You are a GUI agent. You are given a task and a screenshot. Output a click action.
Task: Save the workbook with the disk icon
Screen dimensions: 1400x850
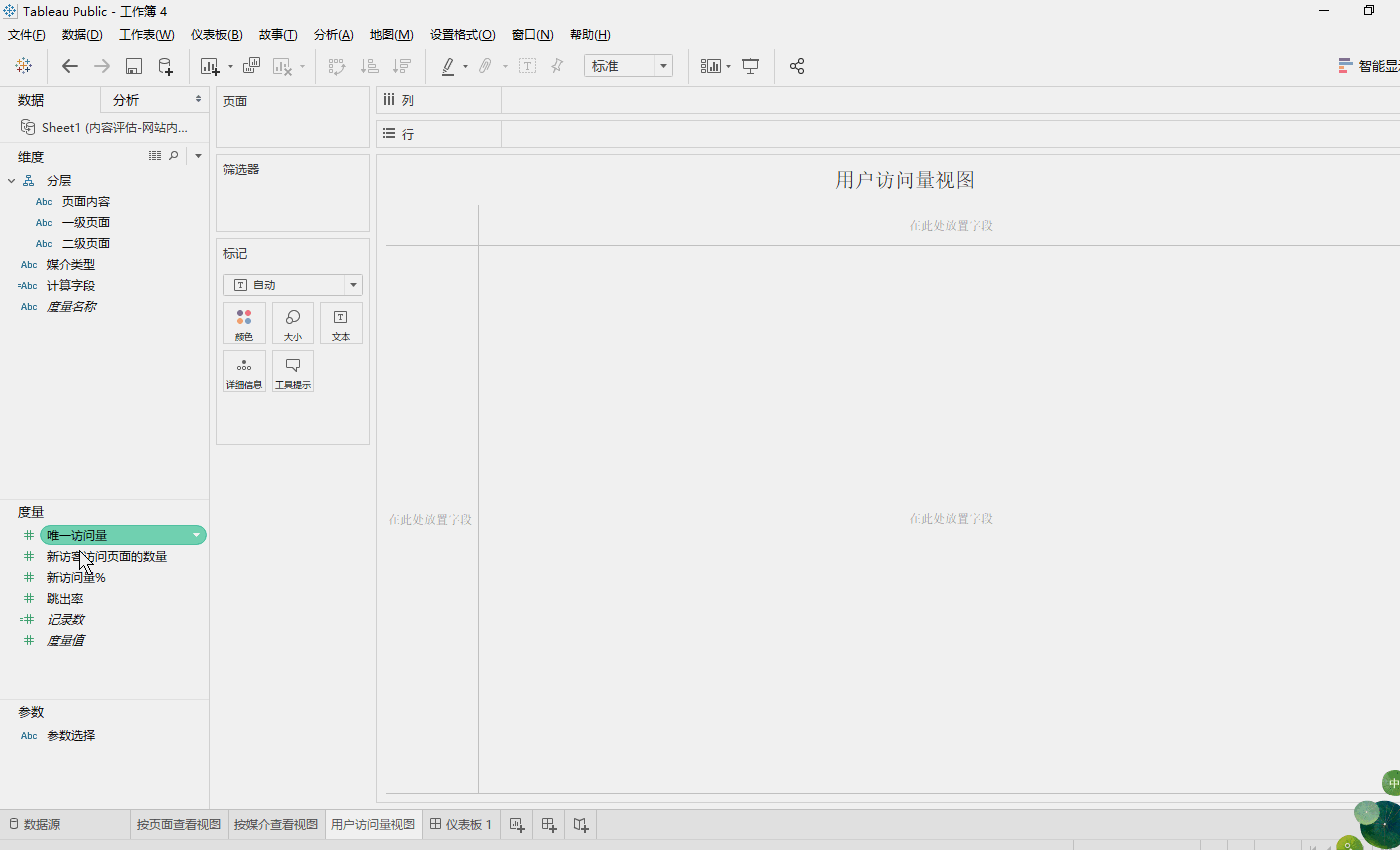(134, 66)
